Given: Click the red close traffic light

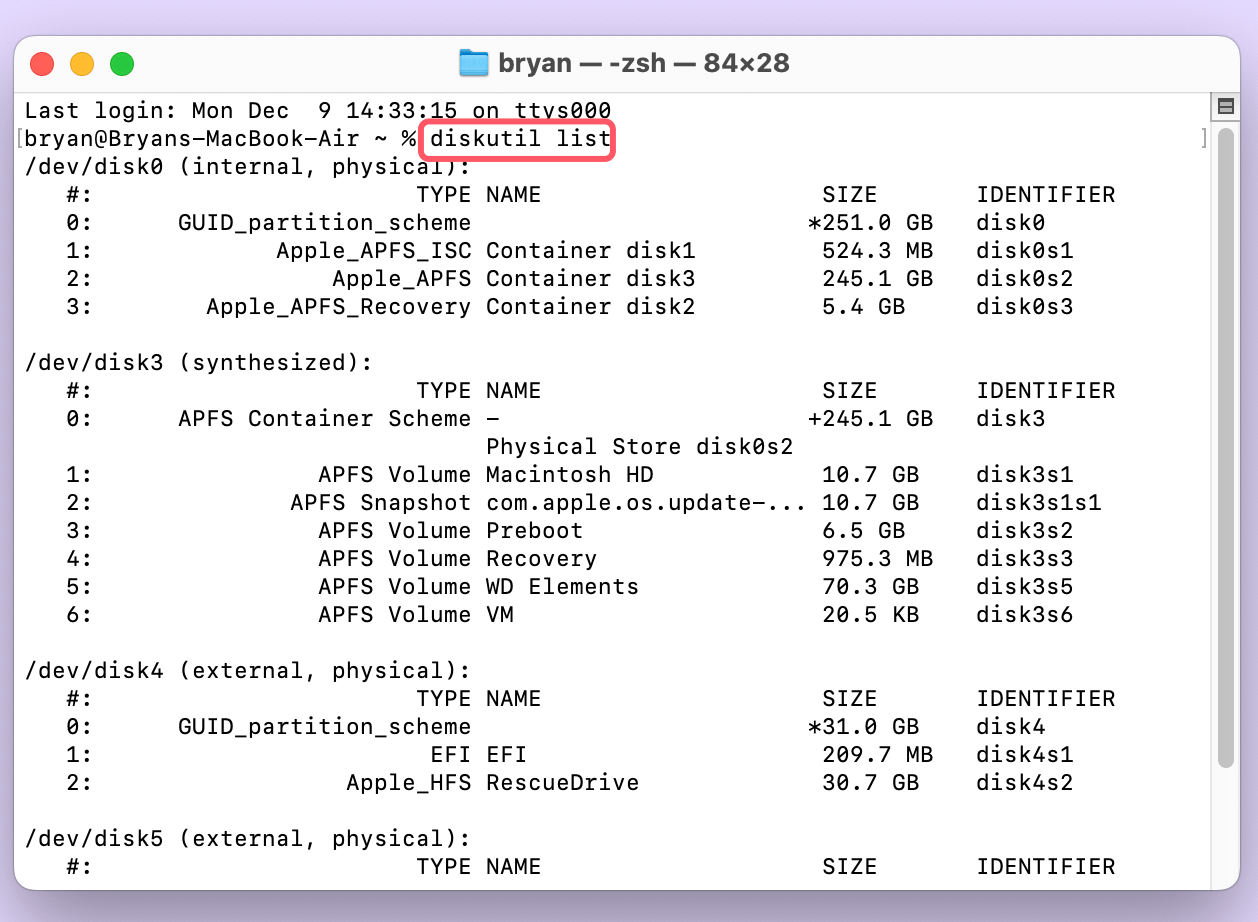Looking at the screenshot, I should 42,62.
